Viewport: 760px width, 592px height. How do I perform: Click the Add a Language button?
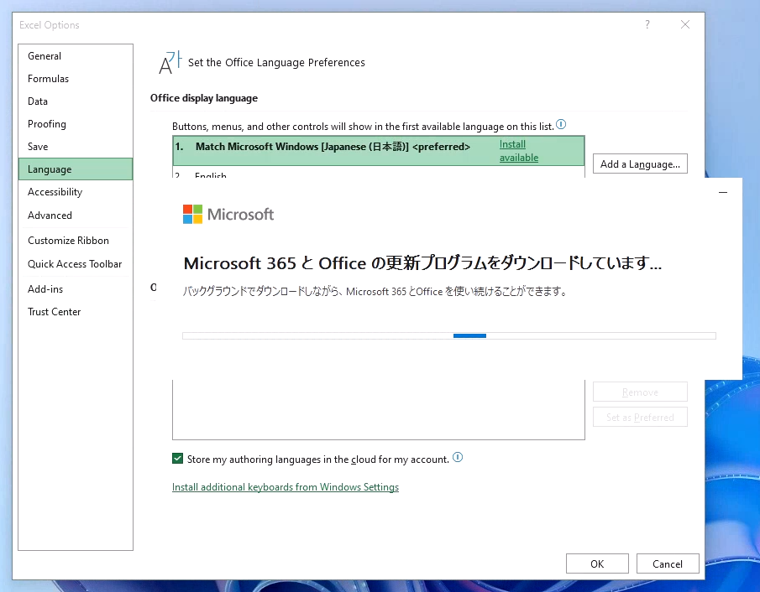tap(640, 164)
